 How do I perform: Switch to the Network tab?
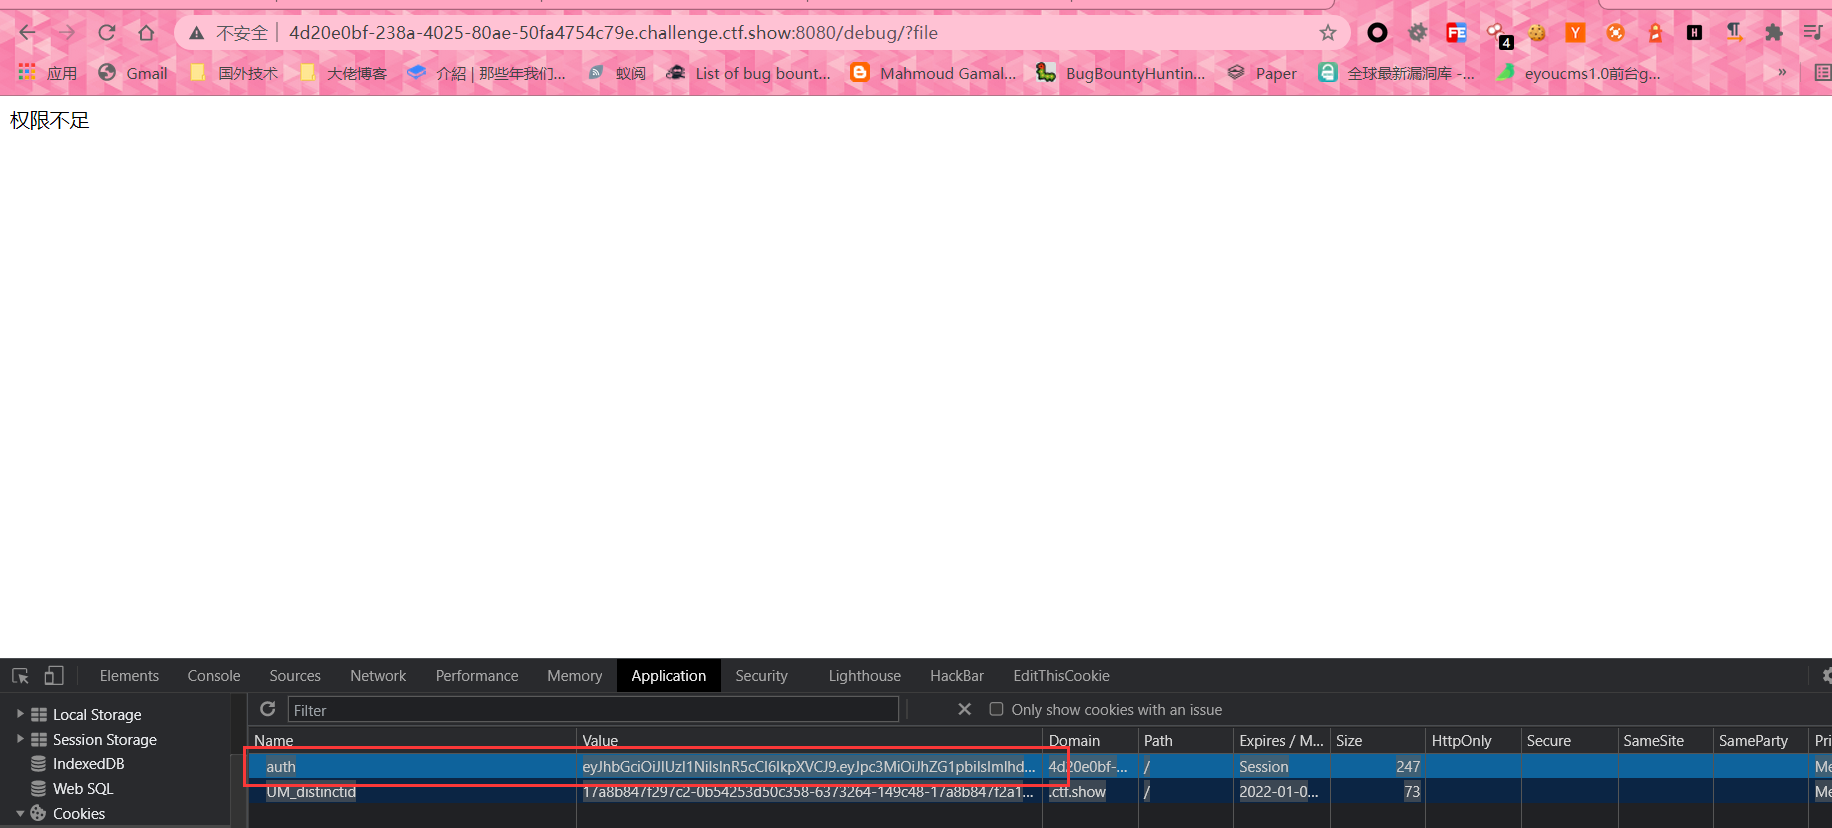tap(378, 676)
